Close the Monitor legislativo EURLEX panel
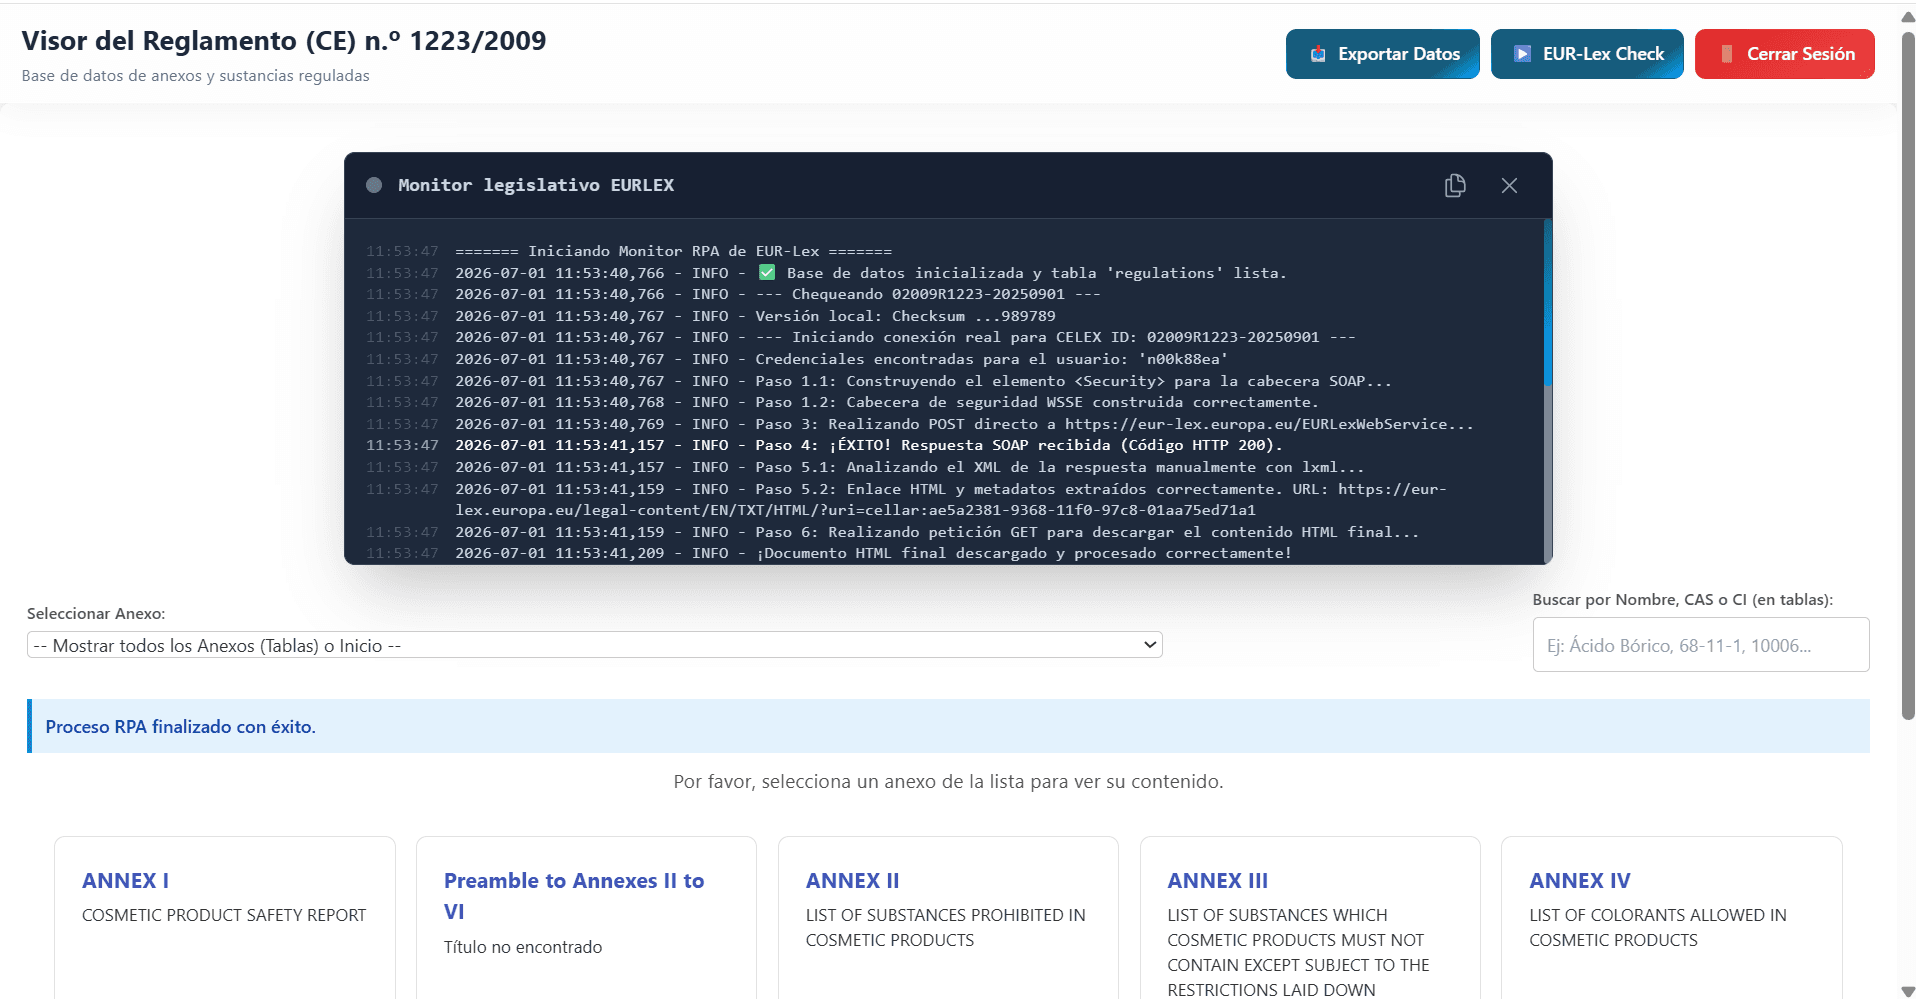This screenshot has width=1916, height=999. (1509, 185)
